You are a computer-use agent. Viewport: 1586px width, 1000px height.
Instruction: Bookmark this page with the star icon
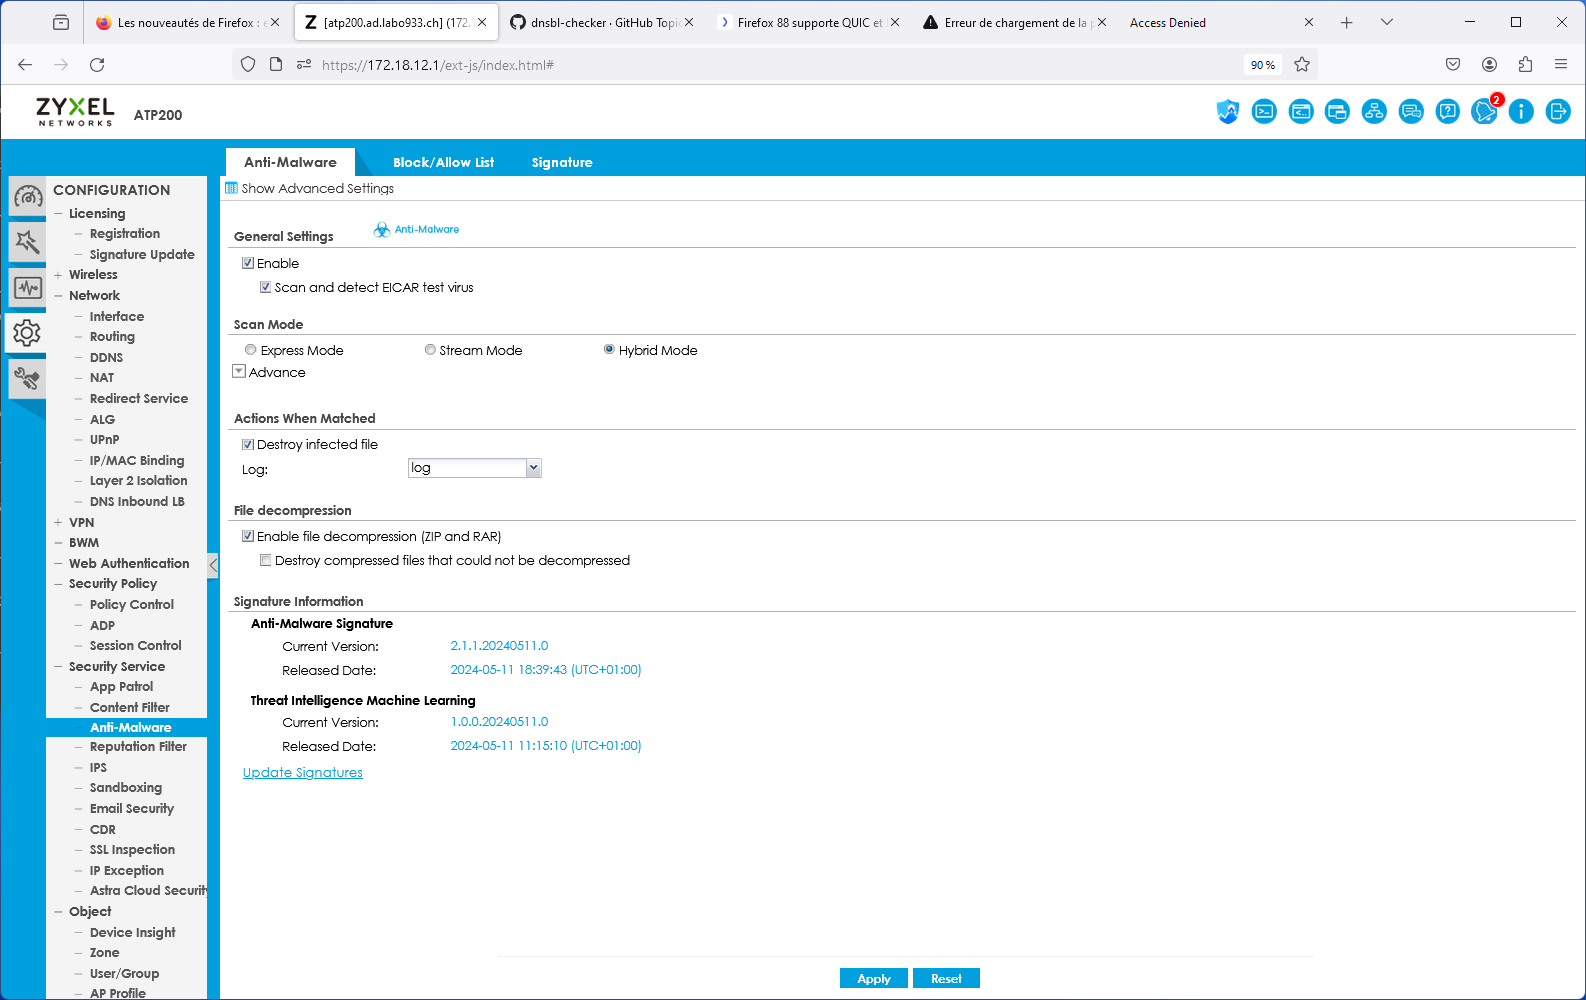click(1302, 65)
